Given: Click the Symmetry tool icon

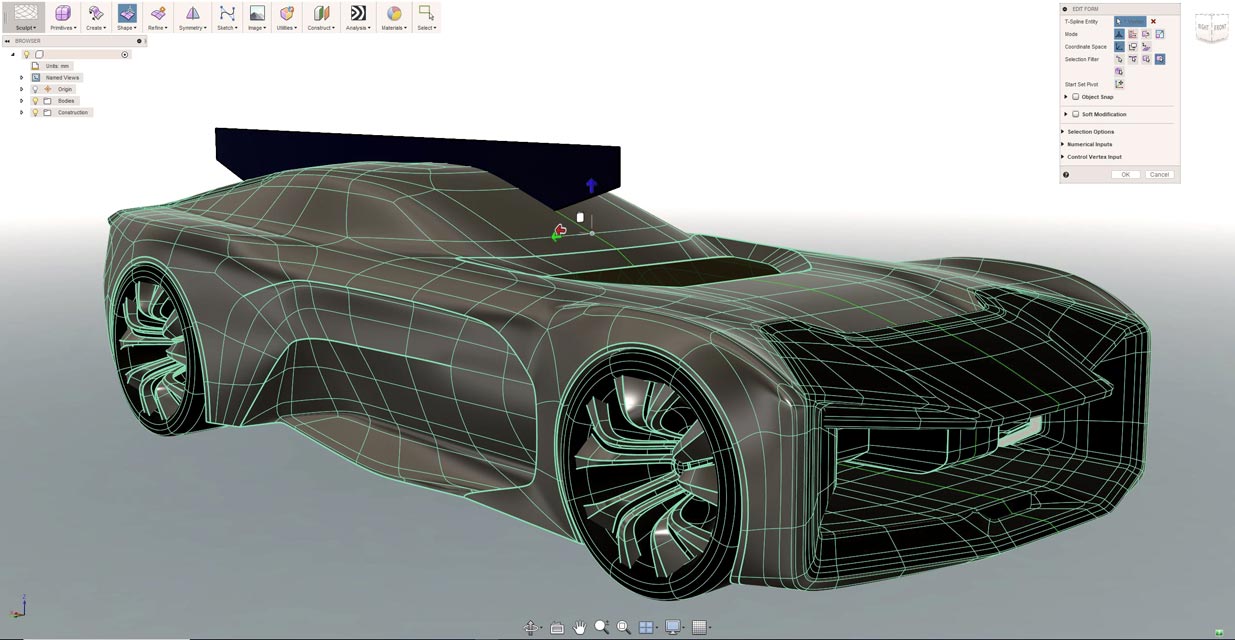Looking at the screenshot, I should click(192, 14).
